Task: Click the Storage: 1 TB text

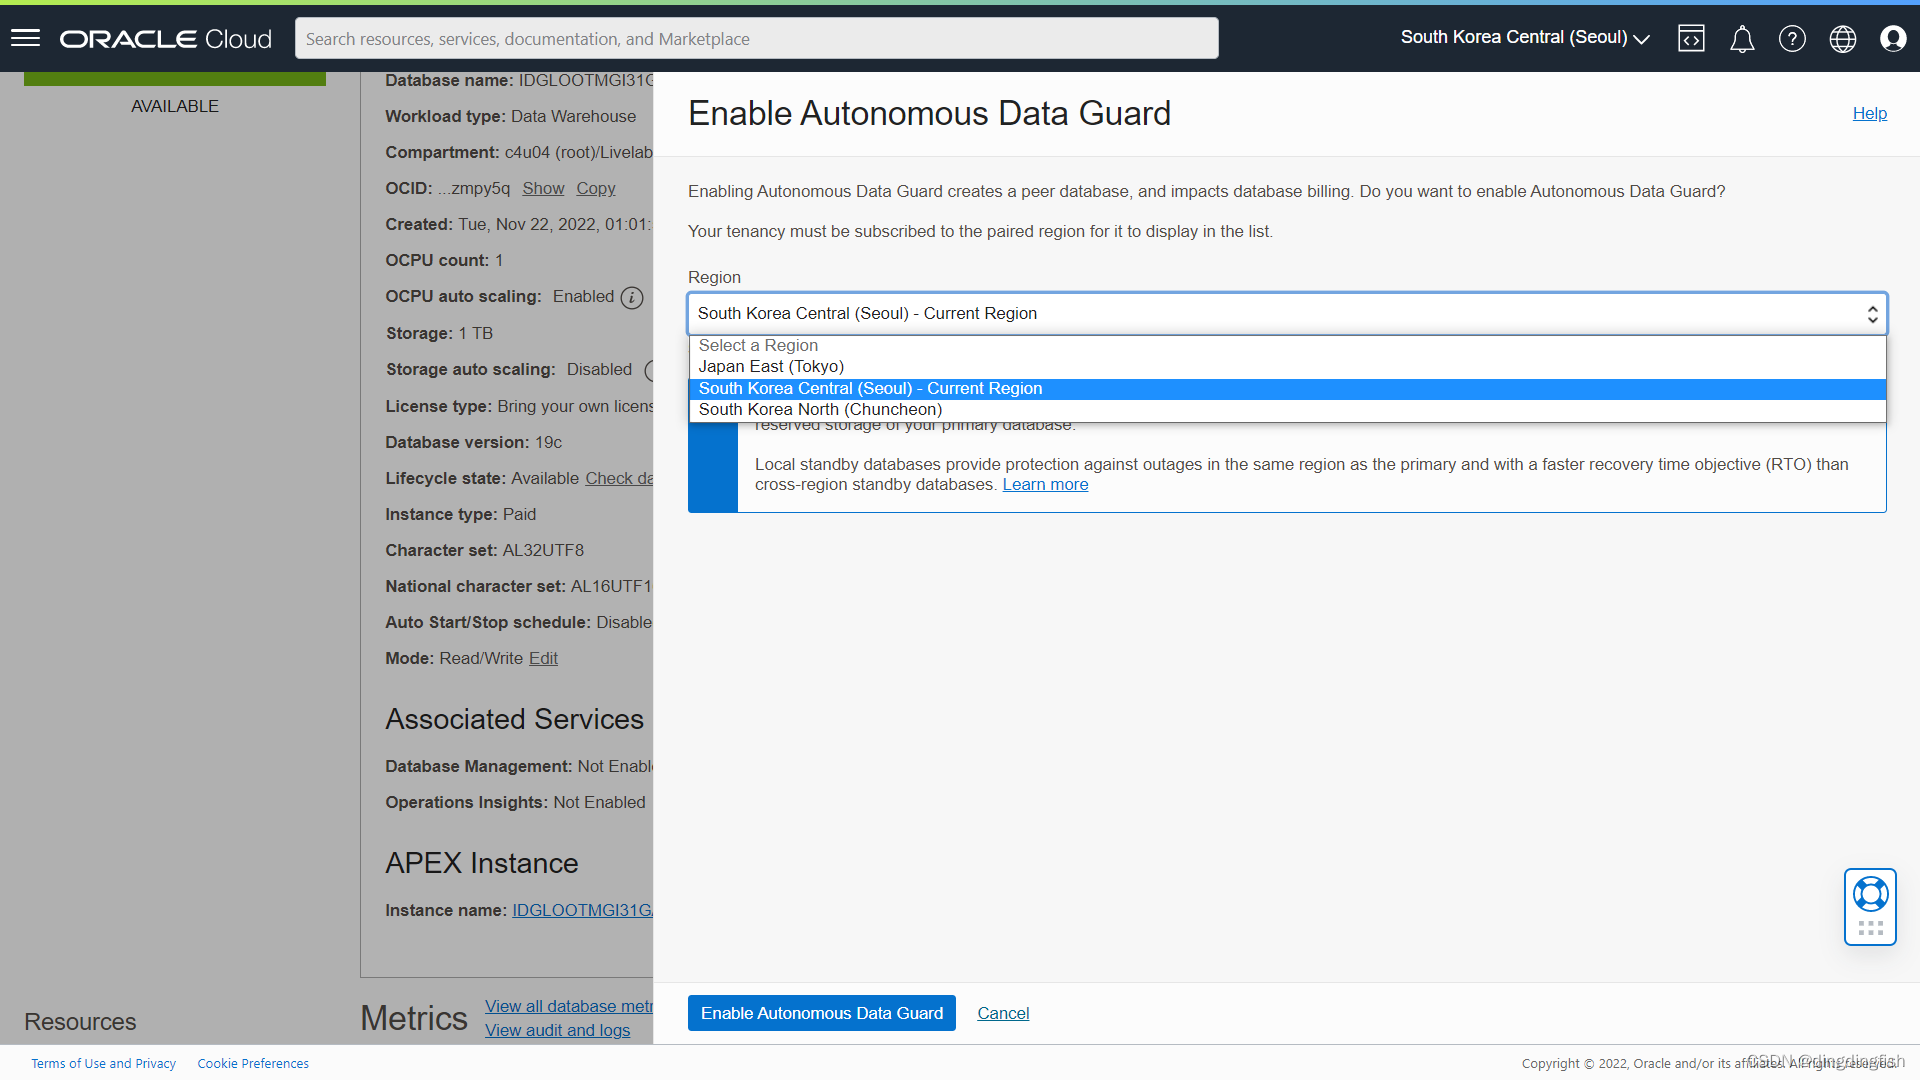Action: 439,334
